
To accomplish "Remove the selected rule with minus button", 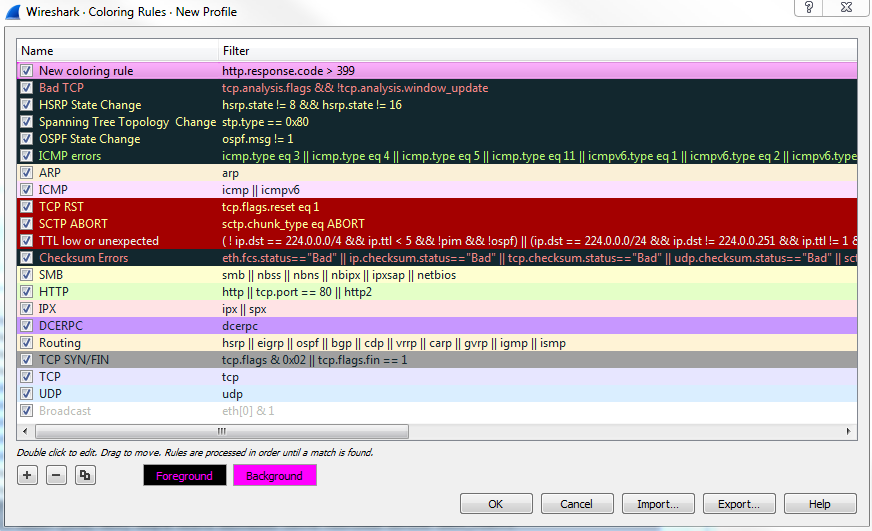I will (x=56, y=475).
